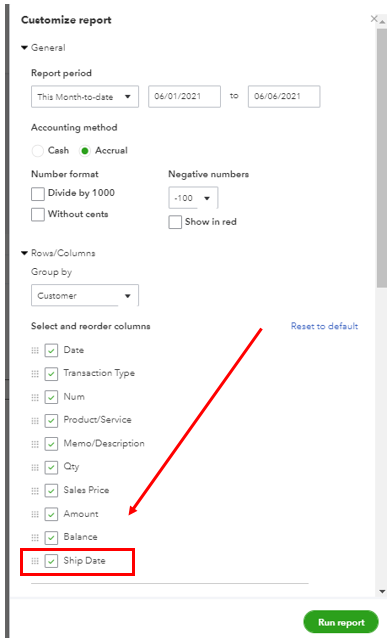
Task: Open the Negative numbers -100 dropdown
Action: [x=193, y=198]
